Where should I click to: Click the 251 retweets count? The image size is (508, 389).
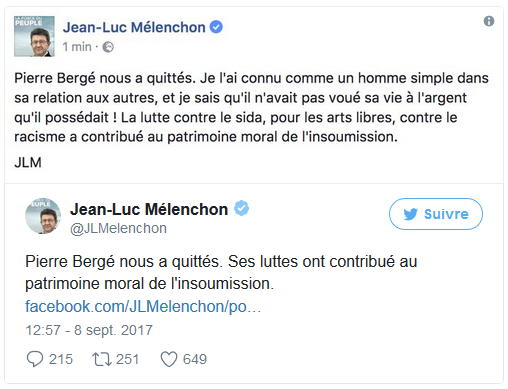[x=127, y=359]
